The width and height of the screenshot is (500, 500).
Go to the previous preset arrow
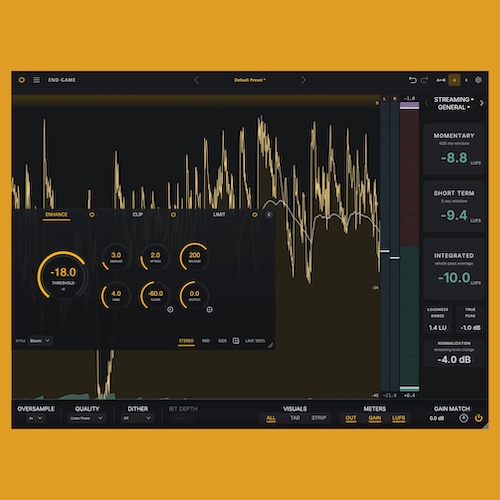pyautogui.click(x=196, y=80)
